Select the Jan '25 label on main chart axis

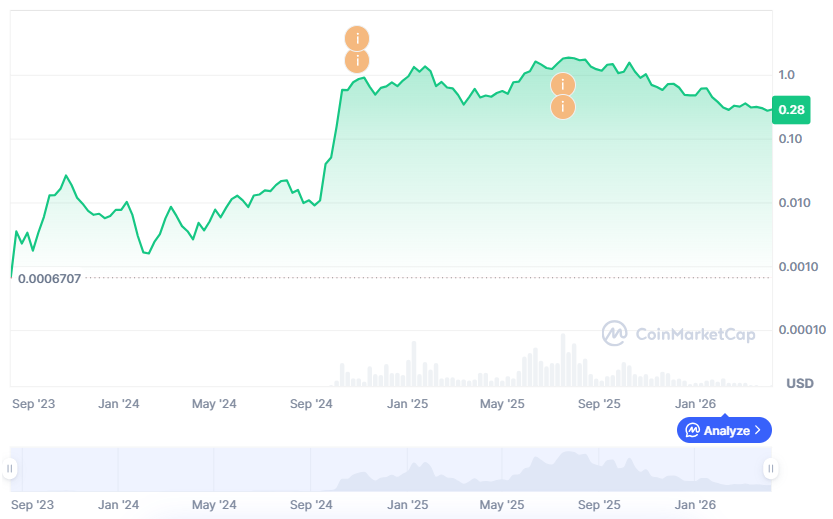click(x=408, y=404)
